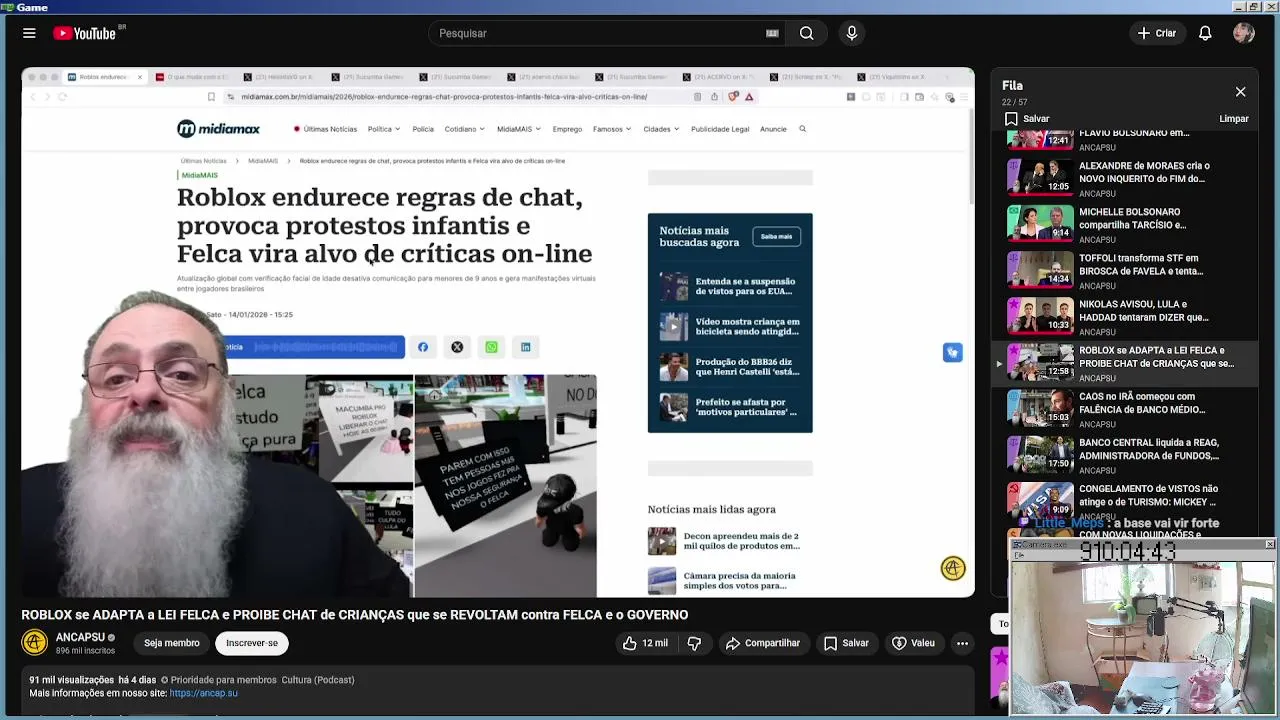The image size is (1280, 720).
Task: Click Publicidade Legal in Midiamax nav
Action: 720,129
